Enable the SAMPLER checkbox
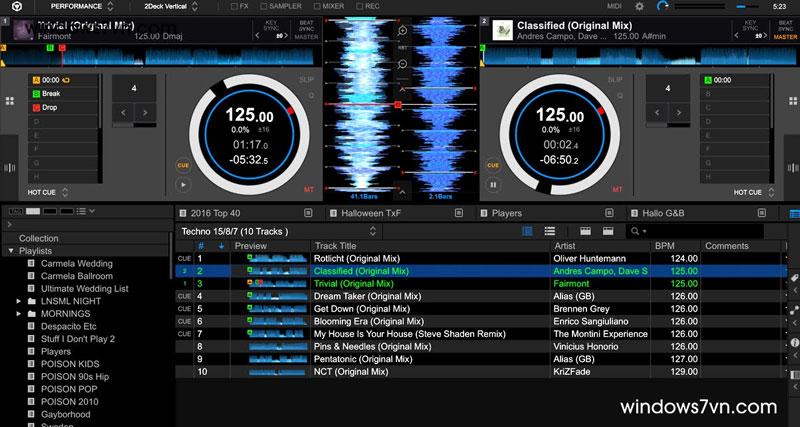The width and height of the screenshot is (800, 427). point(264,7)
